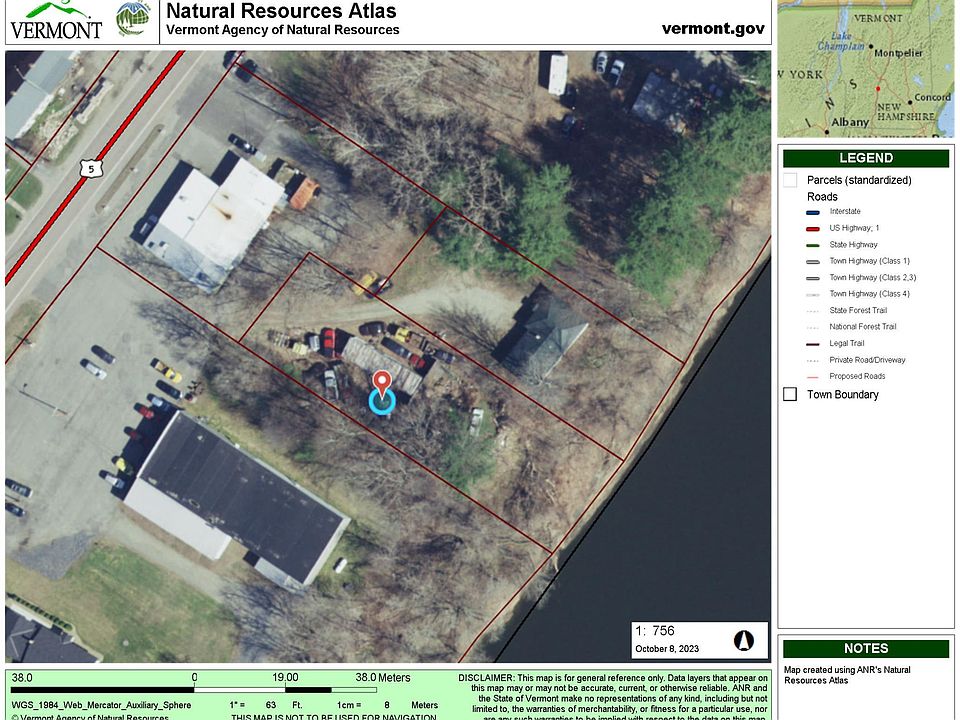
Task: Click the State Forest Trail legend label
Action: point(858,310)
